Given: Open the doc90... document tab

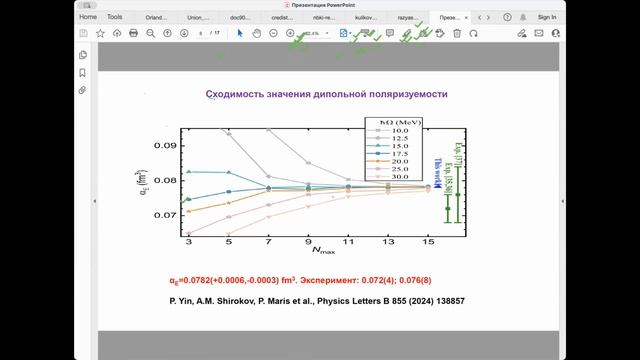Looking at the screenshot, I should 240,18.
